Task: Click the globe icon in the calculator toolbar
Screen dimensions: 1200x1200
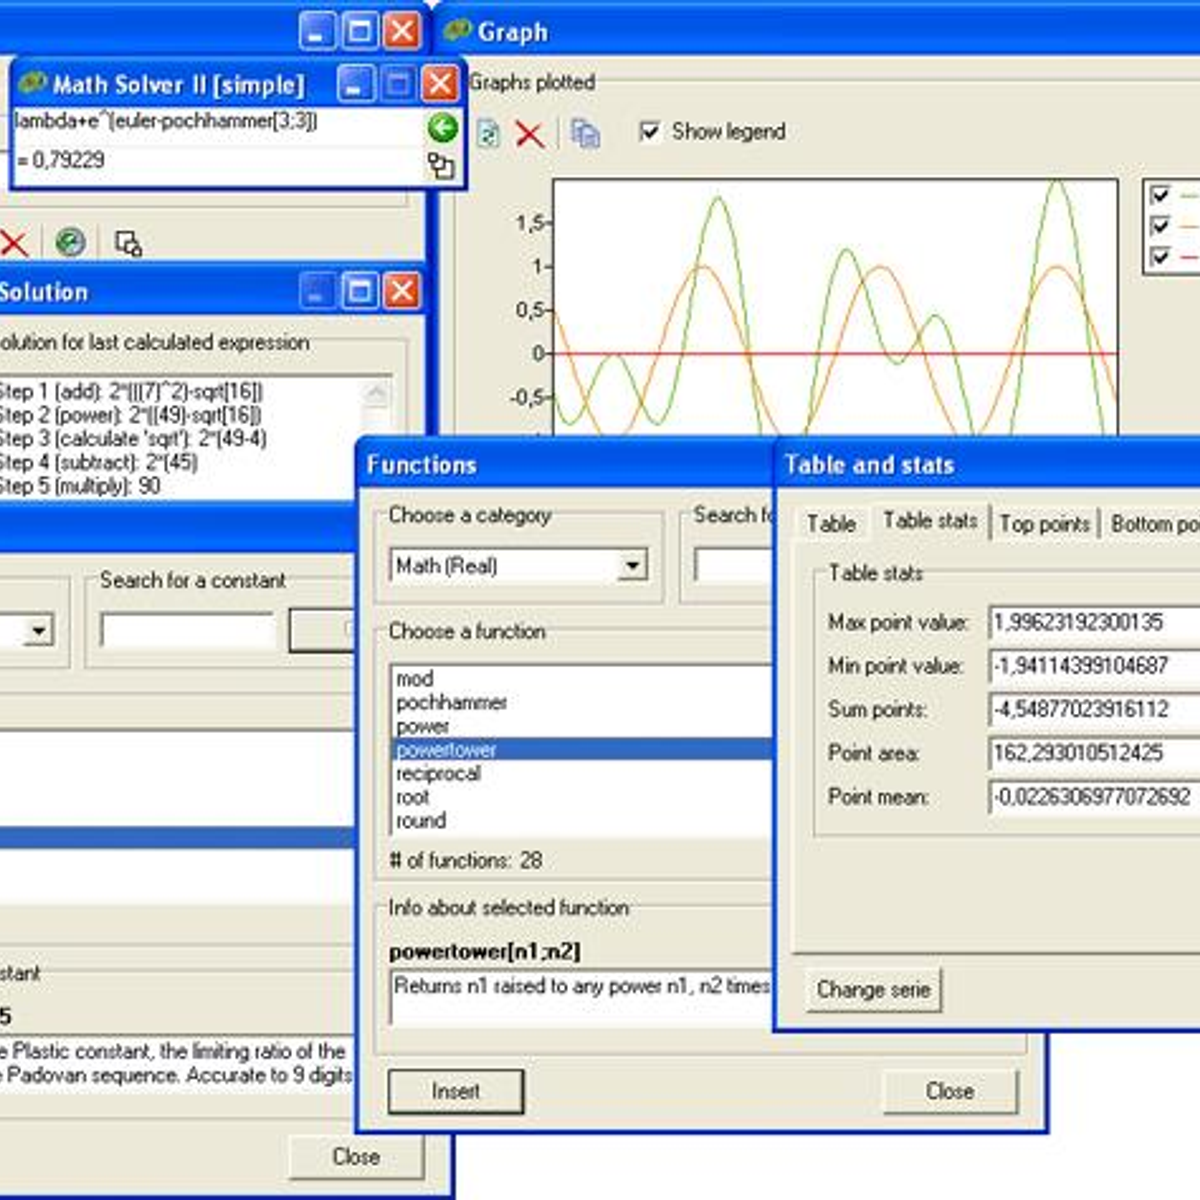Action: (x=70, y=243)
